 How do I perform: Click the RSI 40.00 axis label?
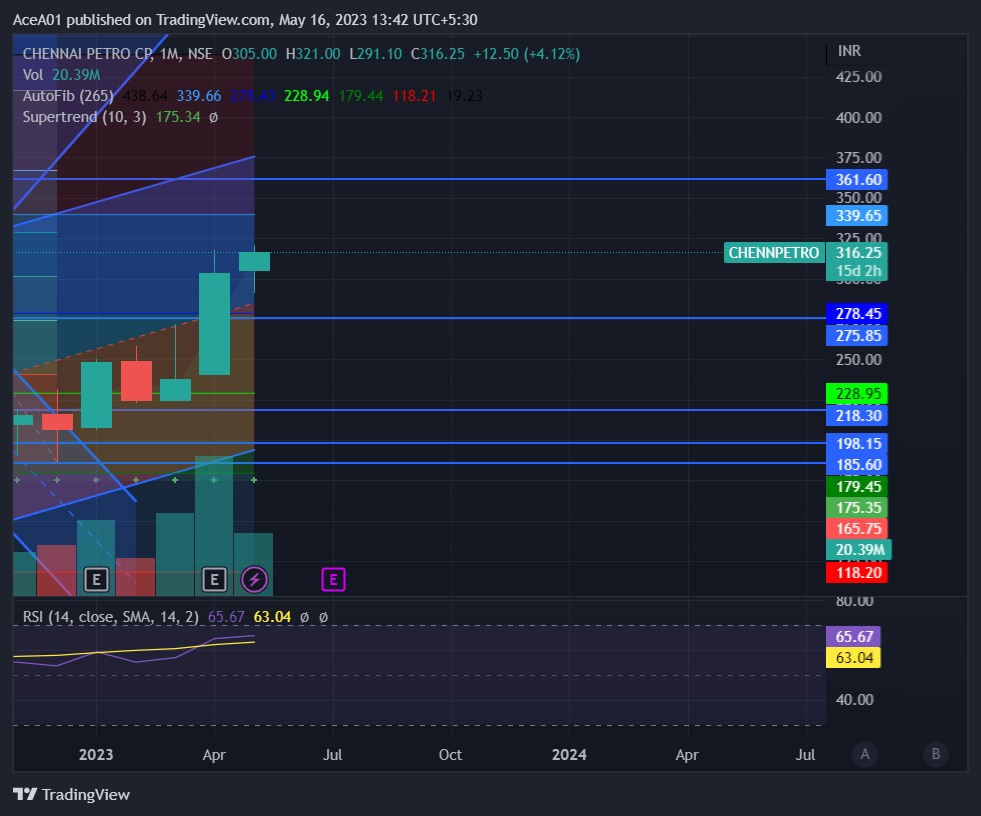[x=854, y=700]
